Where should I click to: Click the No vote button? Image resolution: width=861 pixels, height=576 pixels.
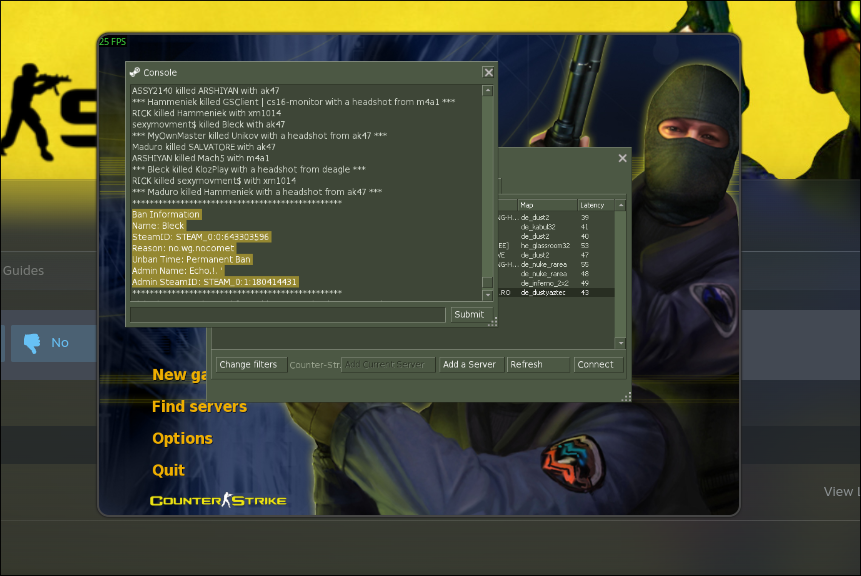point(53,343)
